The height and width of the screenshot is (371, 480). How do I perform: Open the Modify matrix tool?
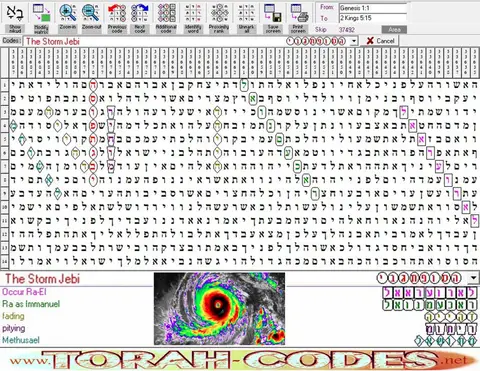[41, 18]
